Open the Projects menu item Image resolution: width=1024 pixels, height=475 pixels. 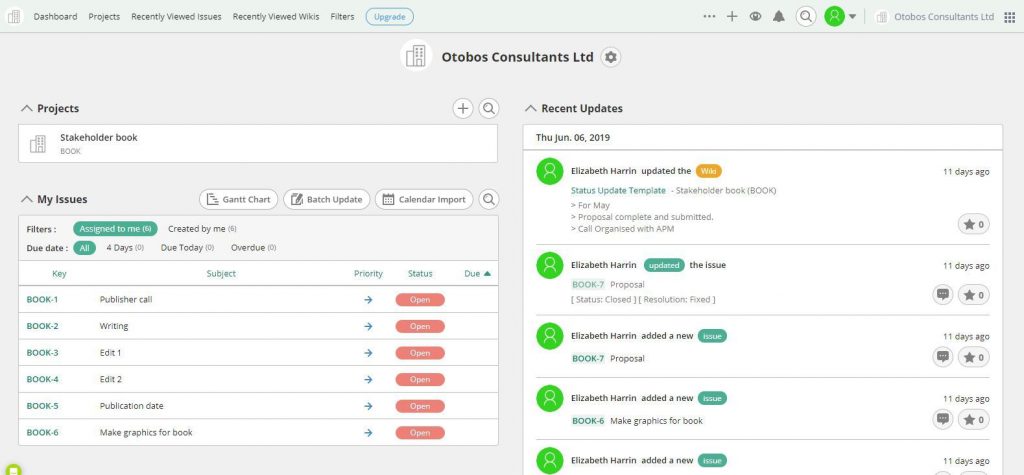coord(104,16)
